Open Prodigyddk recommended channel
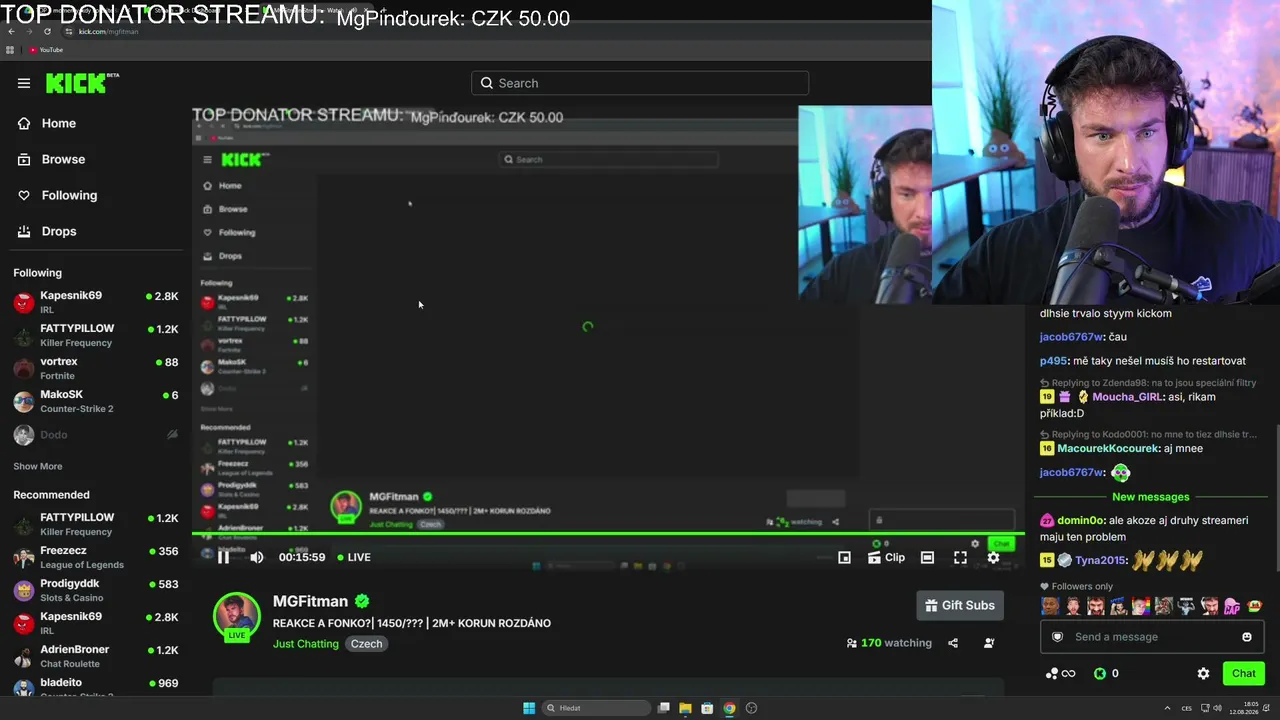Viewport: 1280px width, 720px height. click(x=95, y=590)
